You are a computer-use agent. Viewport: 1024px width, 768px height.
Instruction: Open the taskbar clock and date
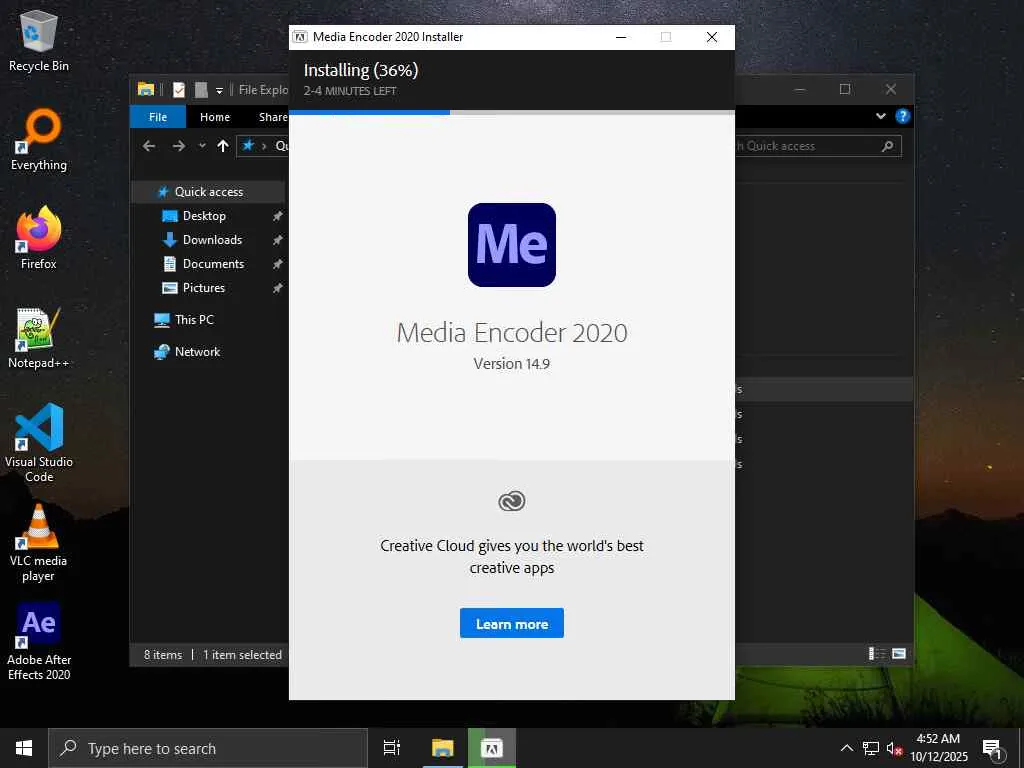tap(938, 748)
